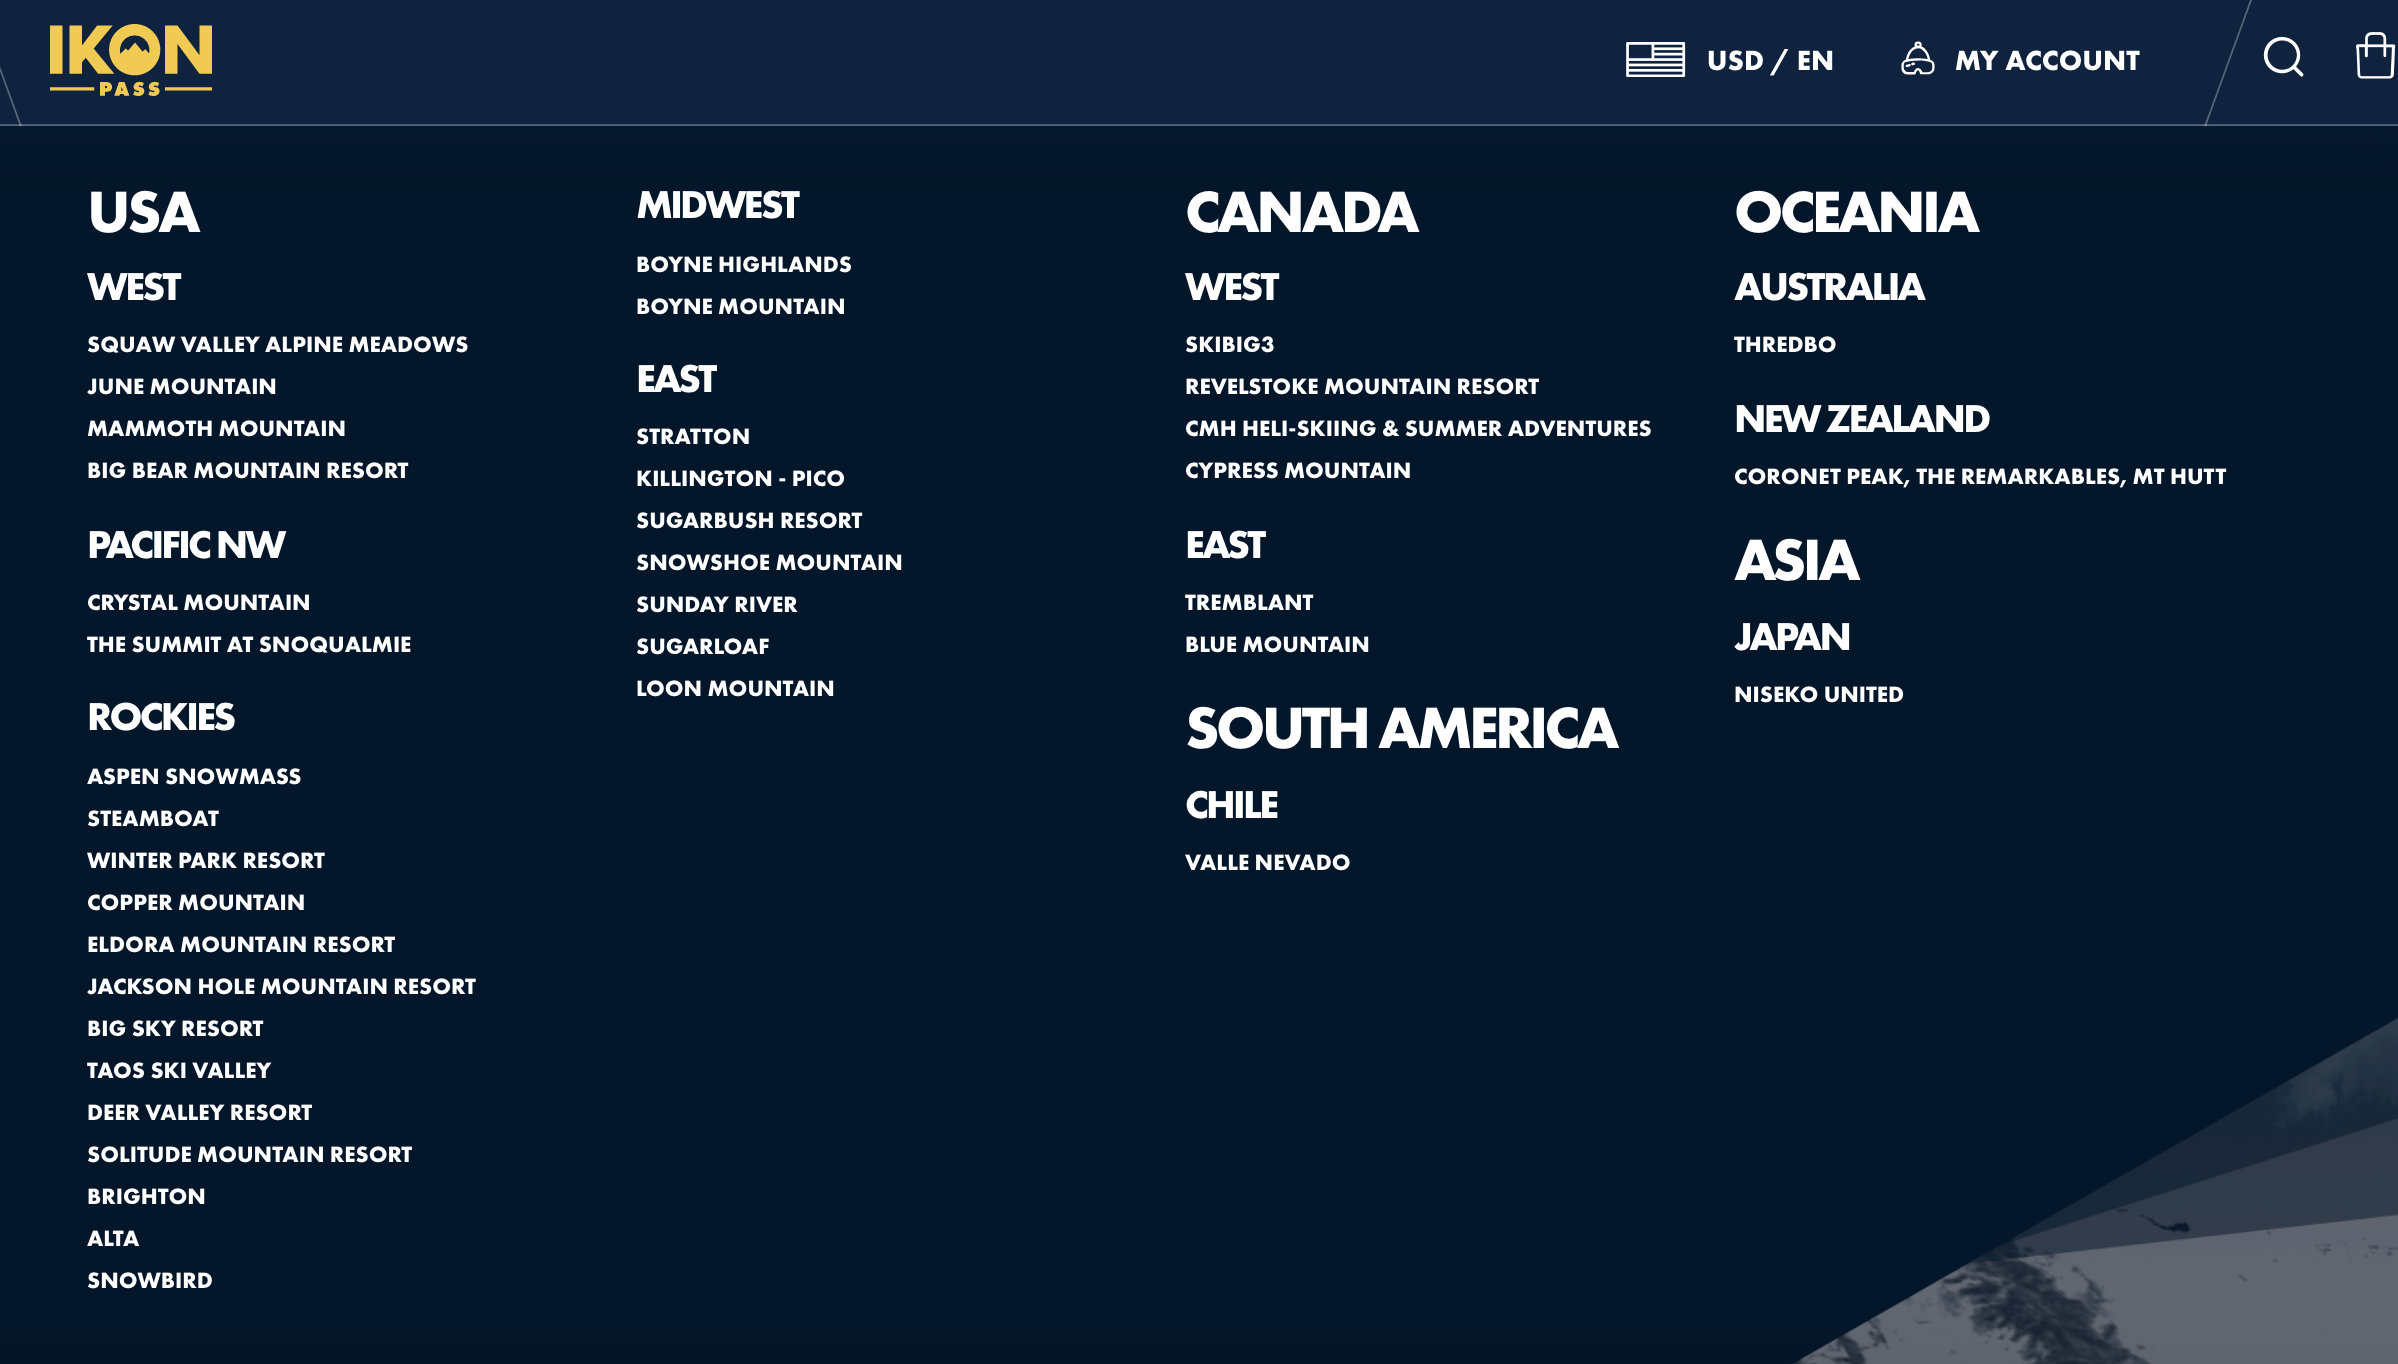
Task: Open Brighton destination
Action: (146, 1197)
